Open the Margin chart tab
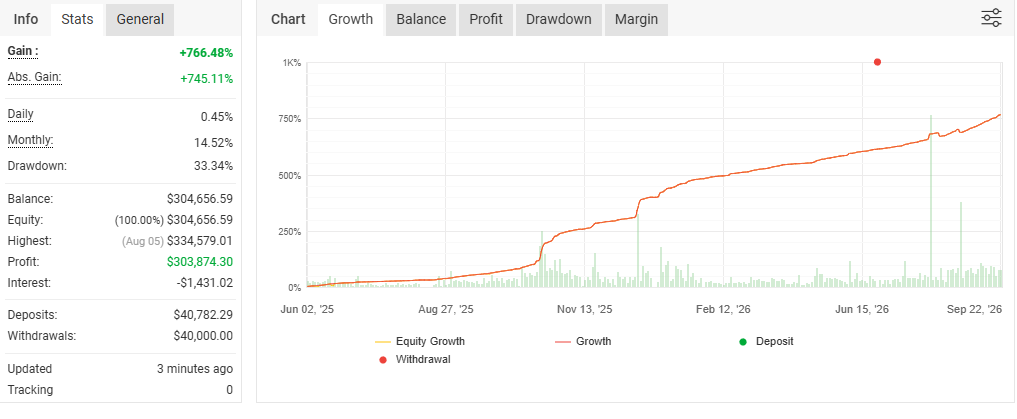1017x419 pixels. (636, 19)
